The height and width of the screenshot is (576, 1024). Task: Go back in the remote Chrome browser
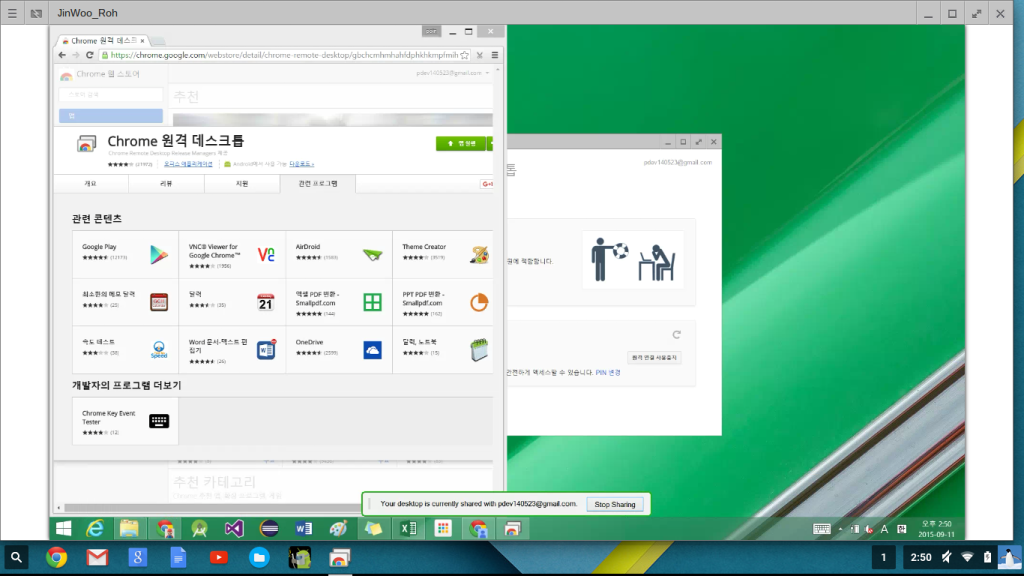tap(62, 56)
